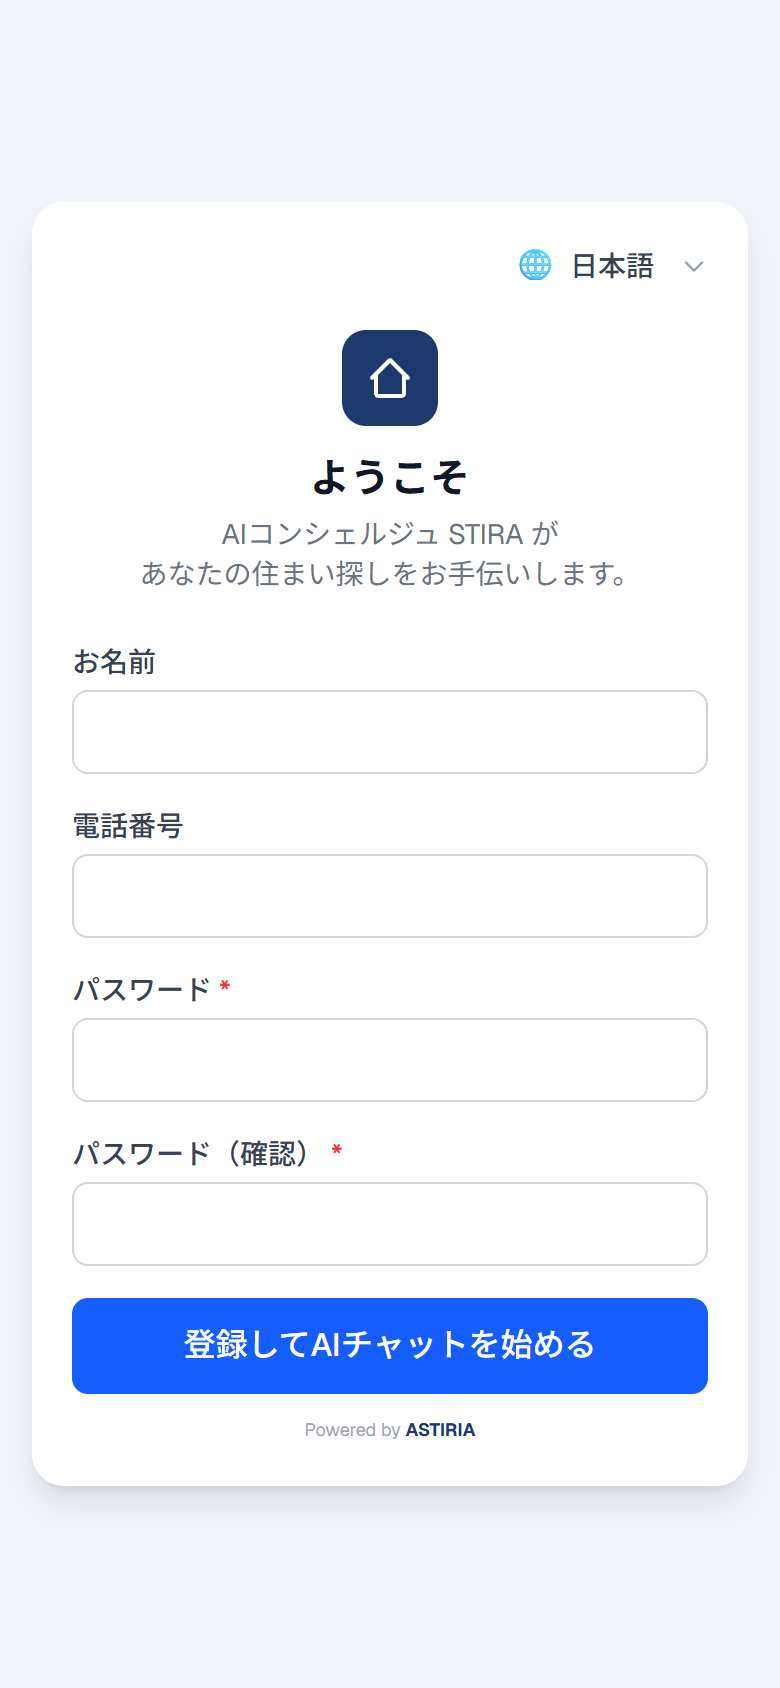Click the ようこそ welcome heading
Image resolution: width=780 pixels, height=1688 pixels.
(x=389, y=477)
